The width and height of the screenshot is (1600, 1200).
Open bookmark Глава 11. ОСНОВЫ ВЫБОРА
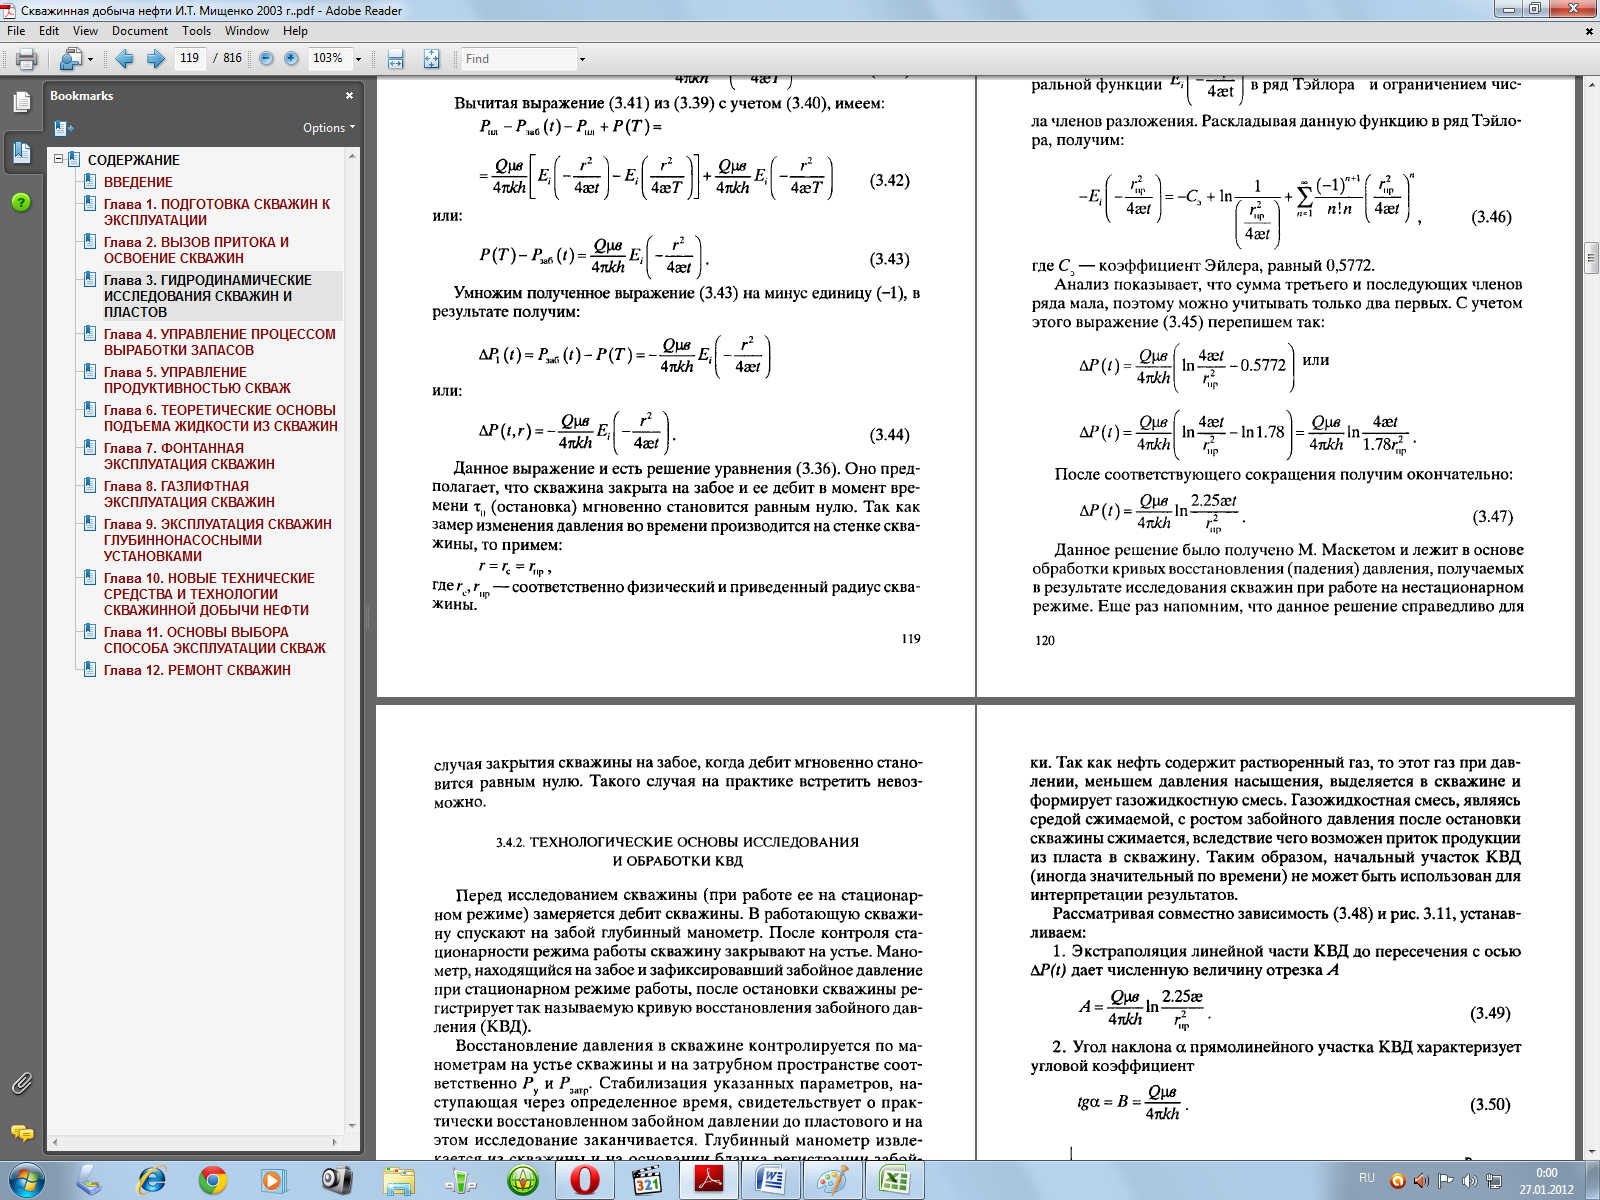click(x=215, y=640)
